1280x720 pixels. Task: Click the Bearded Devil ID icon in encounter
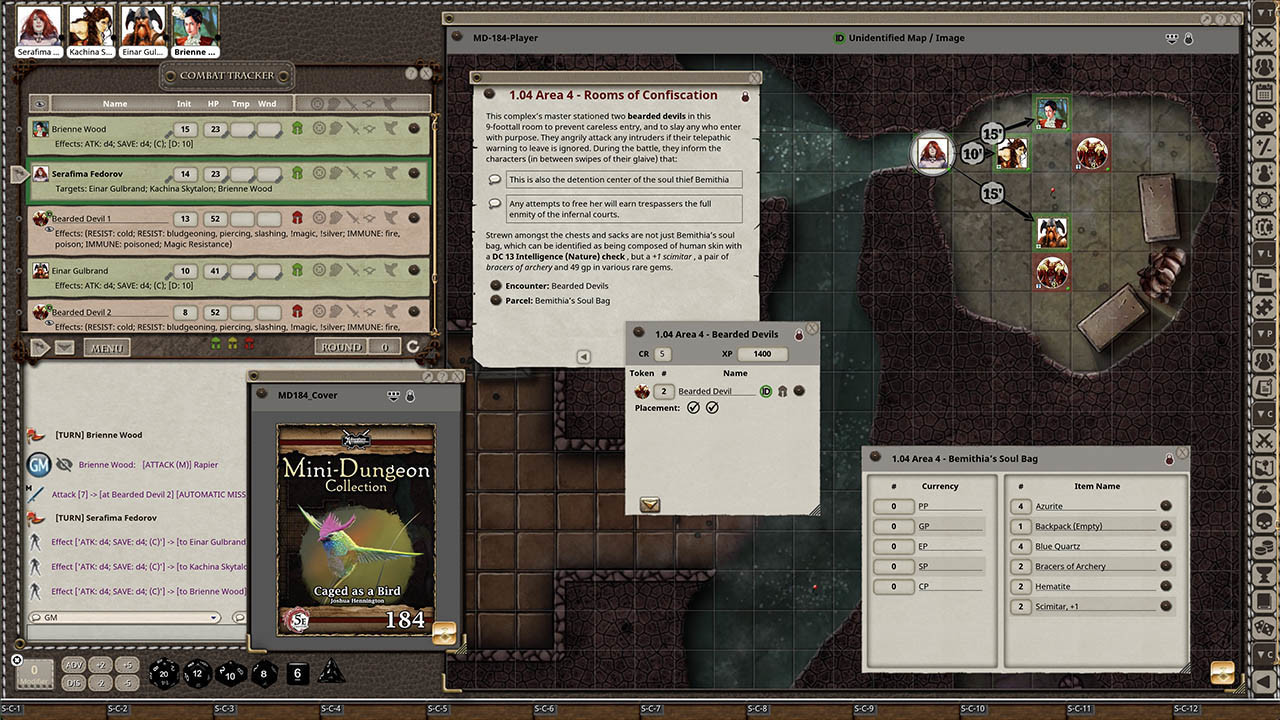[766, 391]
